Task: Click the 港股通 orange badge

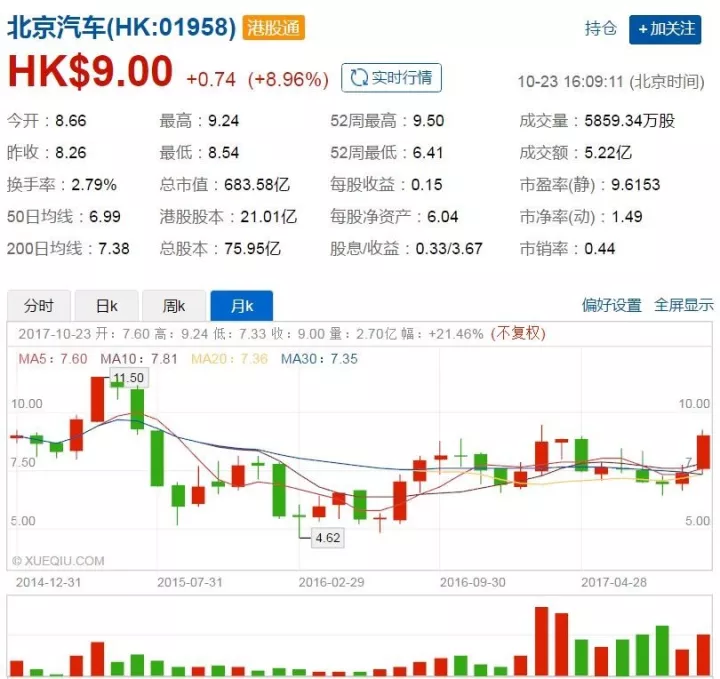Action: 274,28
